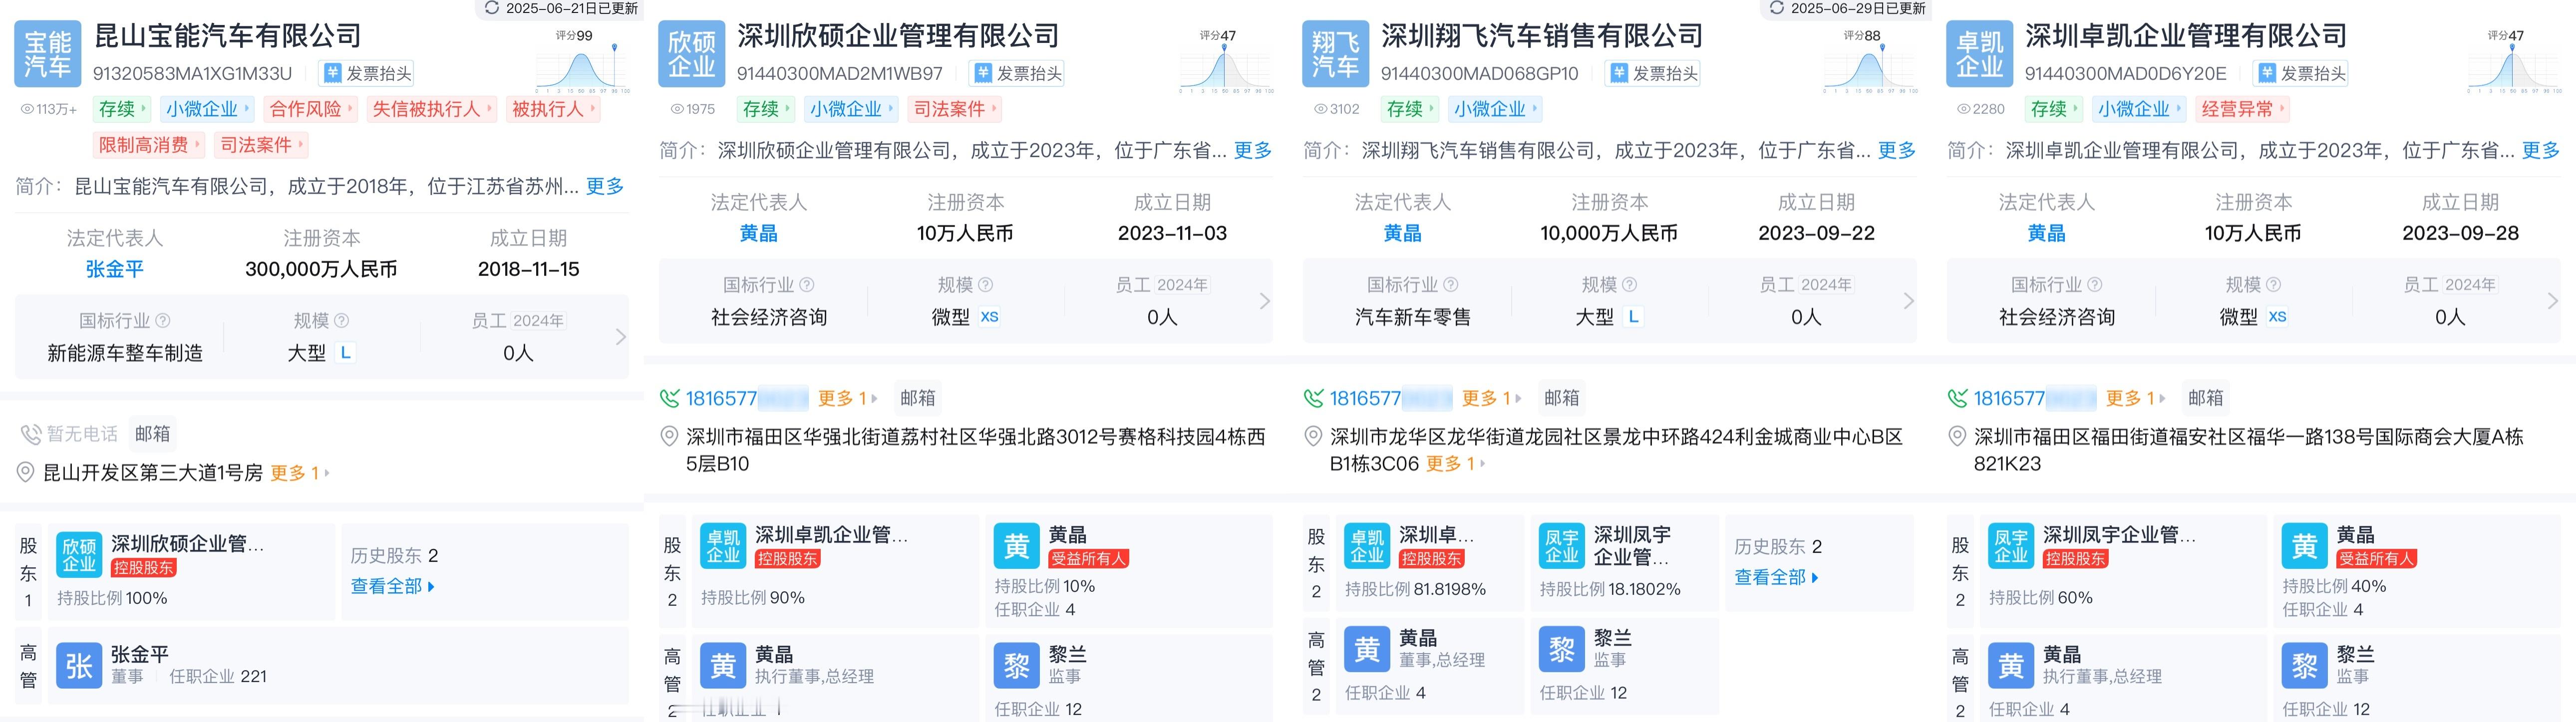Expand 更多 1 next to phone on 深圳欣硕 card
The height and width of the screenshot is (722, 2576).
(x=847, y=398)
